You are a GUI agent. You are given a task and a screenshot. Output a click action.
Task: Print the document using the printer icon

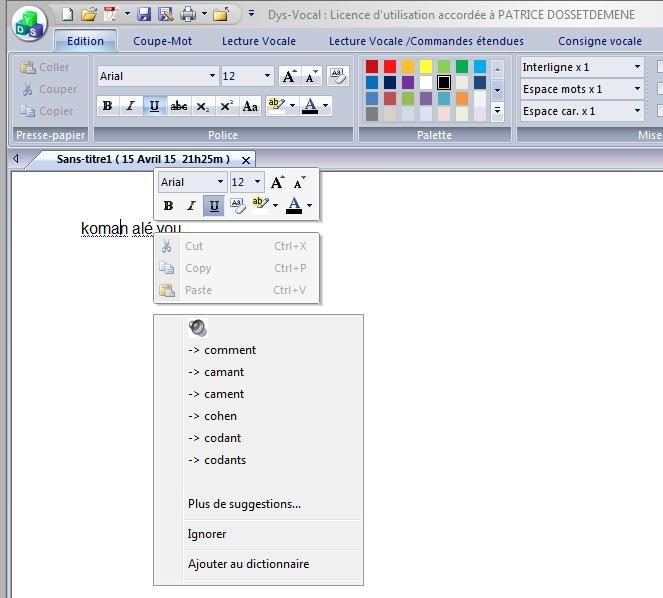(188, 14)
